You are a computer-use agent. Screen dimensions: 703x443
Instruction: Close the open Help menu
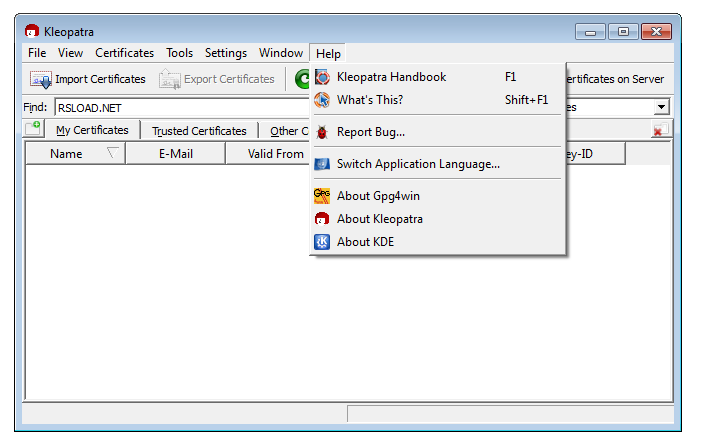[328, 54]
